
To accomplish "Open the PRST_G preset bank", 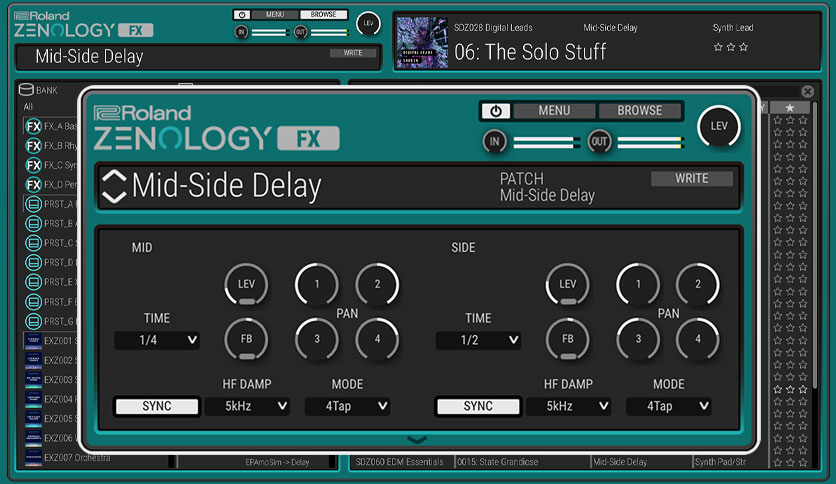I will click(34, 321).
